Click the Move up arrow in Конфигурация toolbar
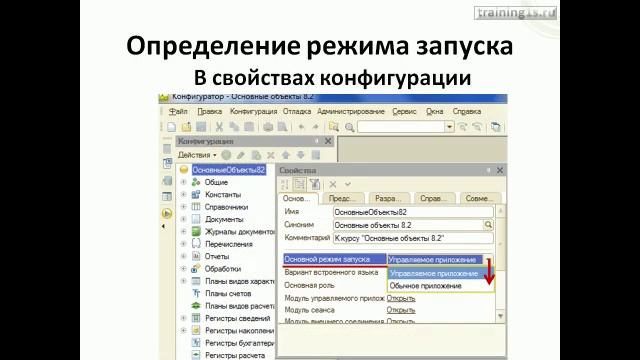The height and width of the screenshot is (360, 640). point(286,155)
